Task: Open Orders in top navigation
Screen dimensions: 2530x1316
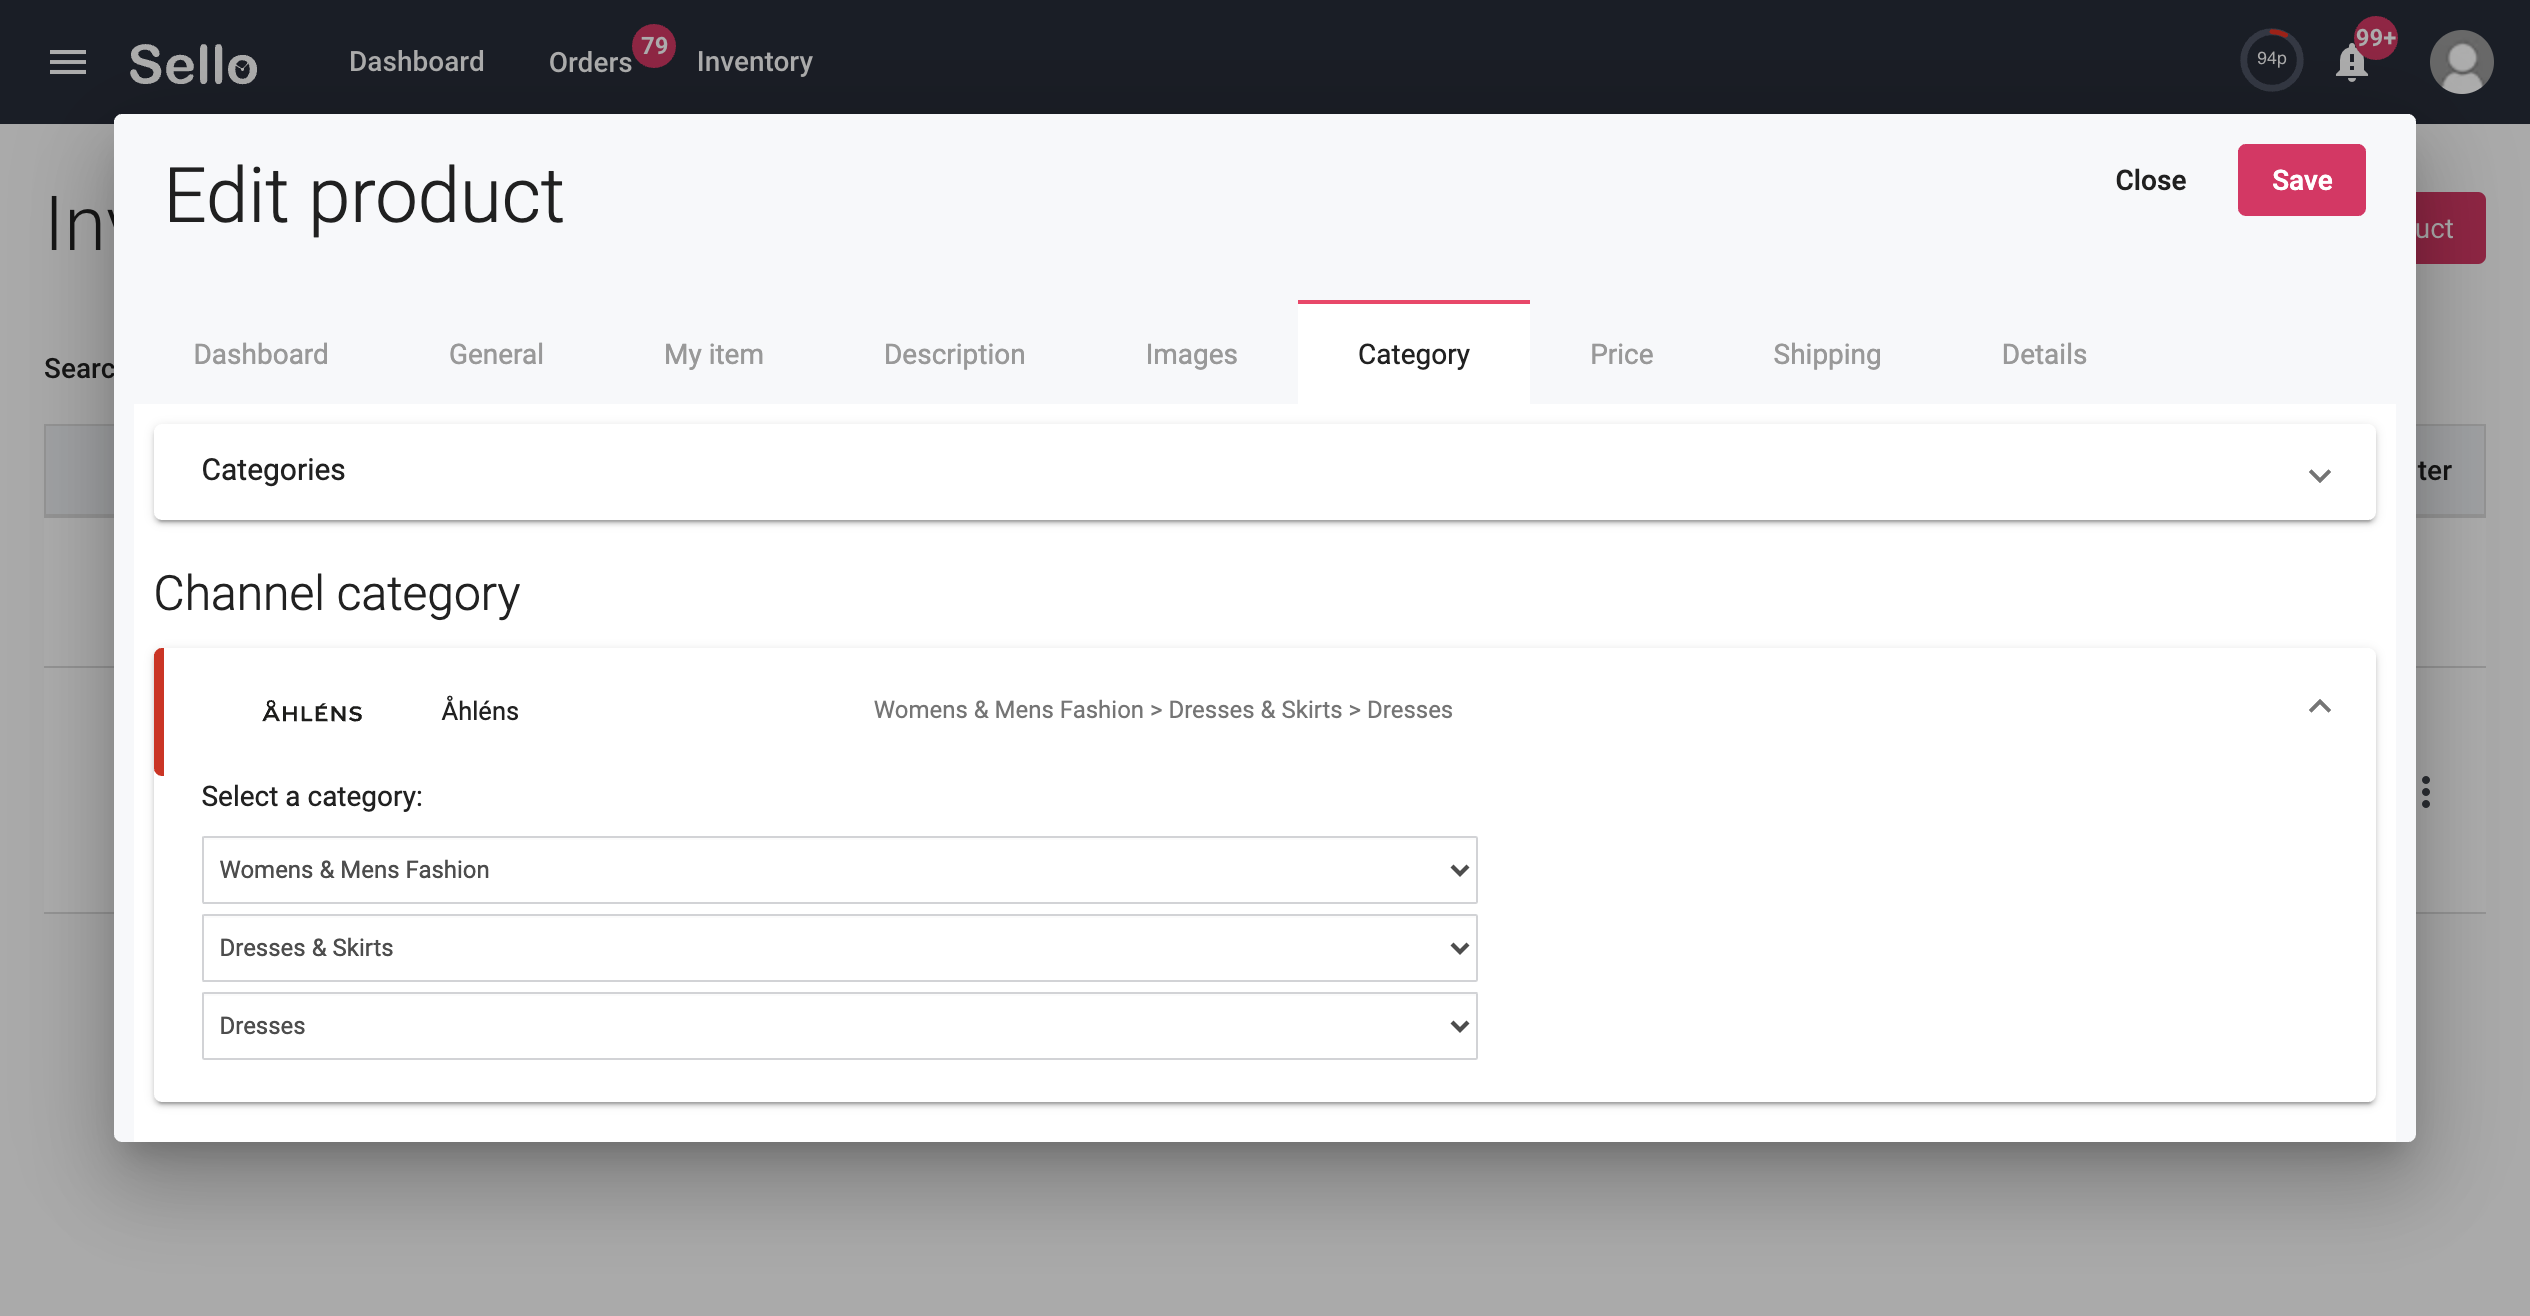Action: click(590, 62)
